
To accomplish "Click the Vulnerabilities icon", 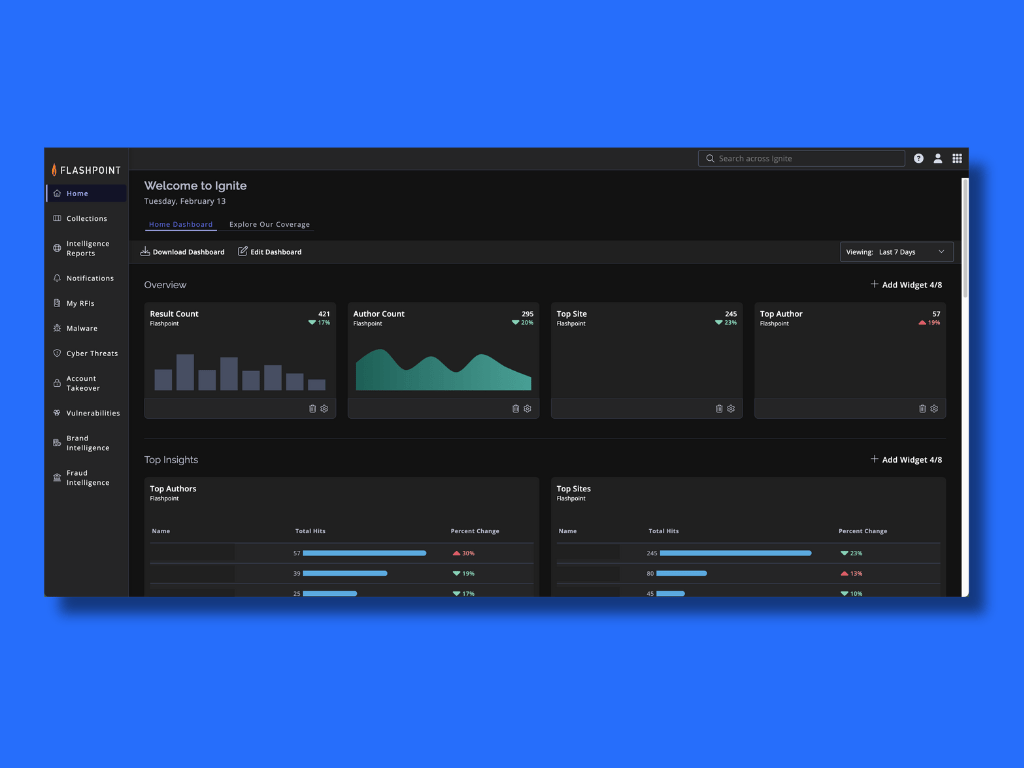I will (x=57, y=413).
